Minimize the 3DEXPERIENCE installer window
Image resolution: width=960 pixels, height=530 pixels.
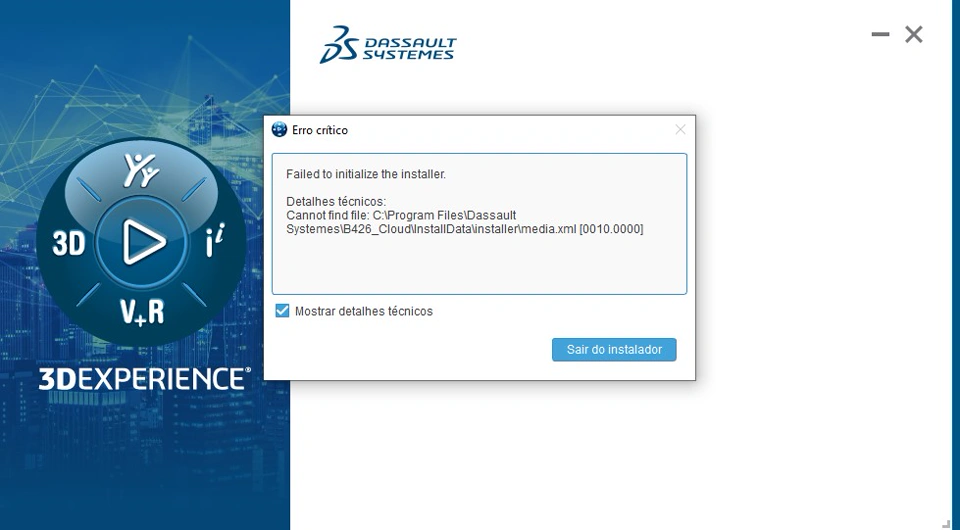tap(880, 34)
